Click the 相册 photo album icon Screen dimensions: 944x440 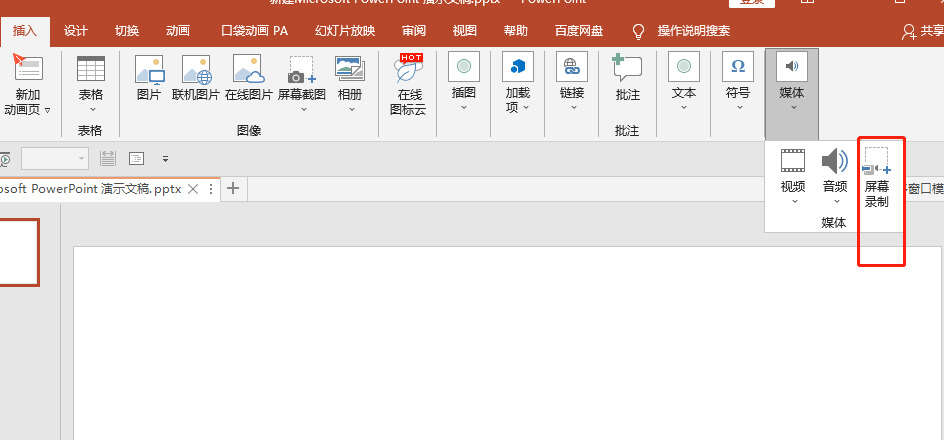tap(350, 69)
